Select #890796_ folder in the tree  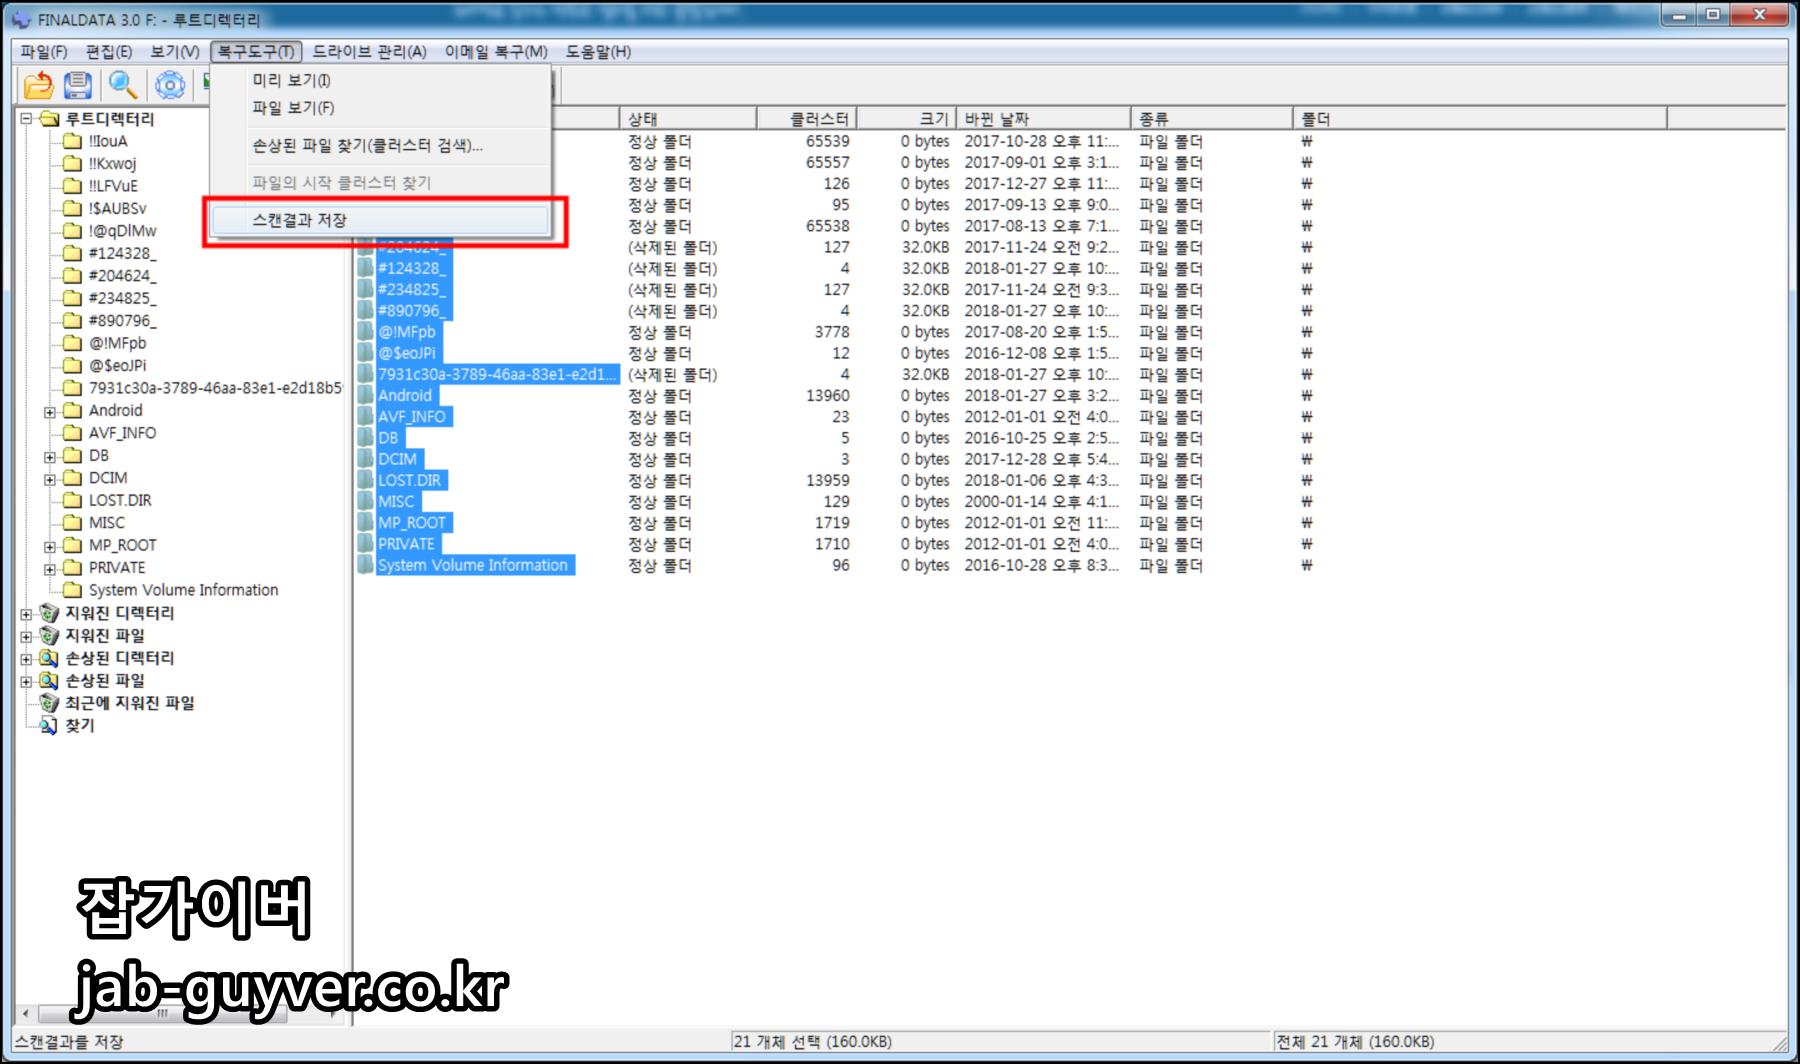[122, 321]
